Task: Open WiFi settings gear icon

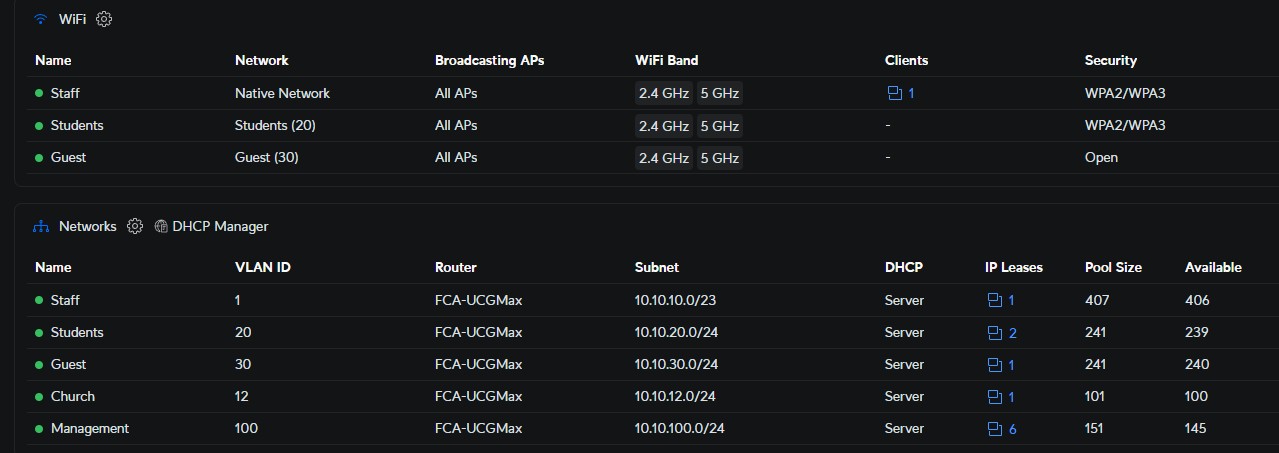Action: [104, 19]
